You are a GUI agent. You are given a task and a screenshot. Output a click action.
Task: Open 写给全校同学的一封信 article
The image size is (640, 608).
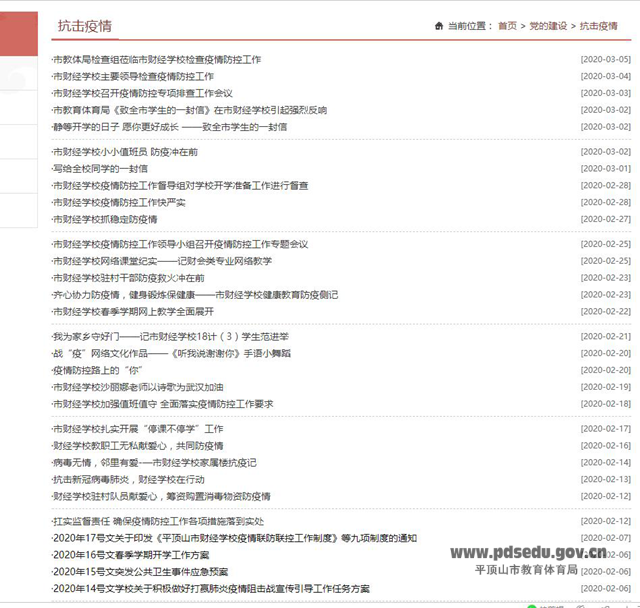pos(99,169)
